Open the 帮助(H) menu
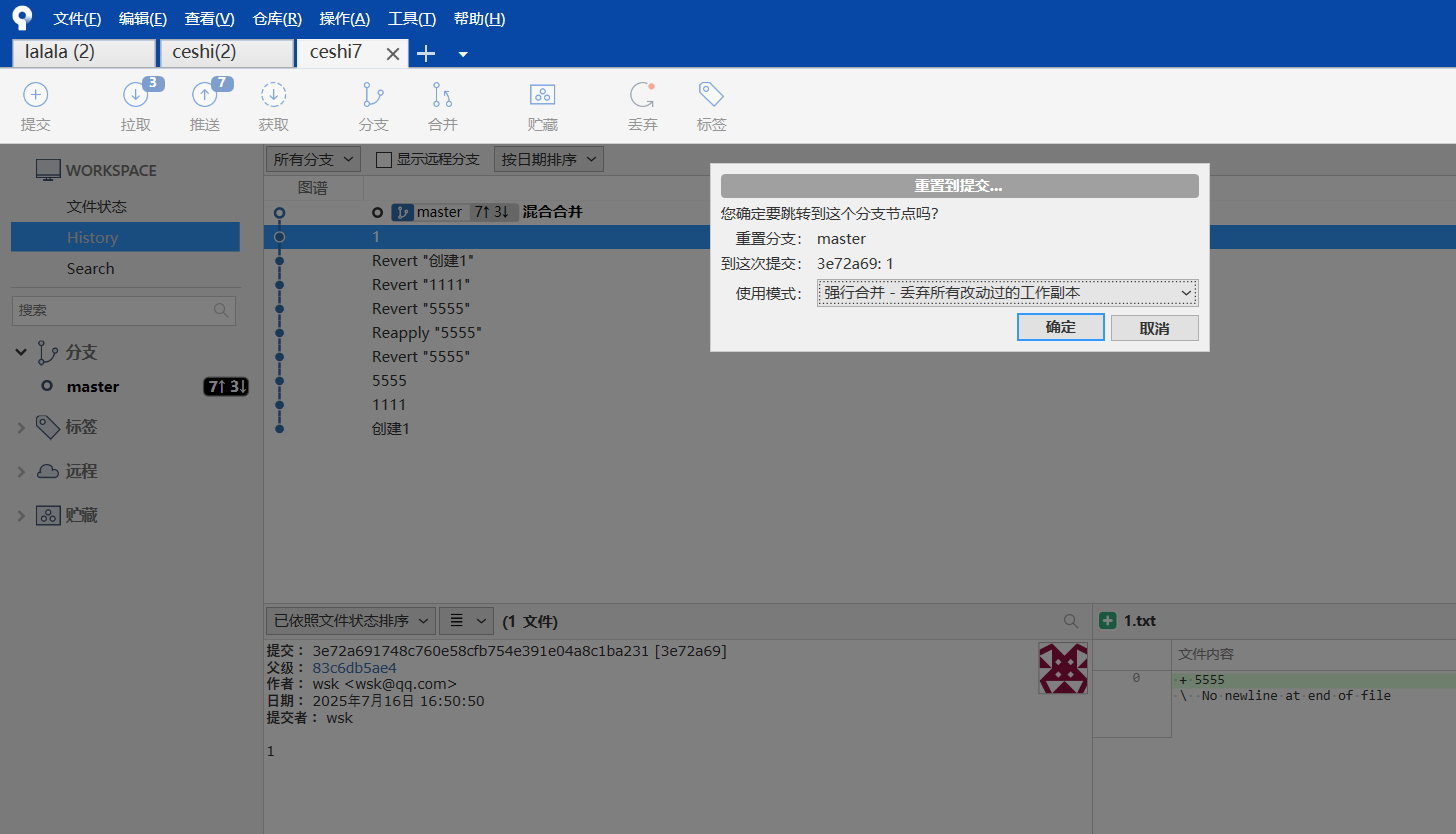1456x834 pixels. tap(480, 19)
